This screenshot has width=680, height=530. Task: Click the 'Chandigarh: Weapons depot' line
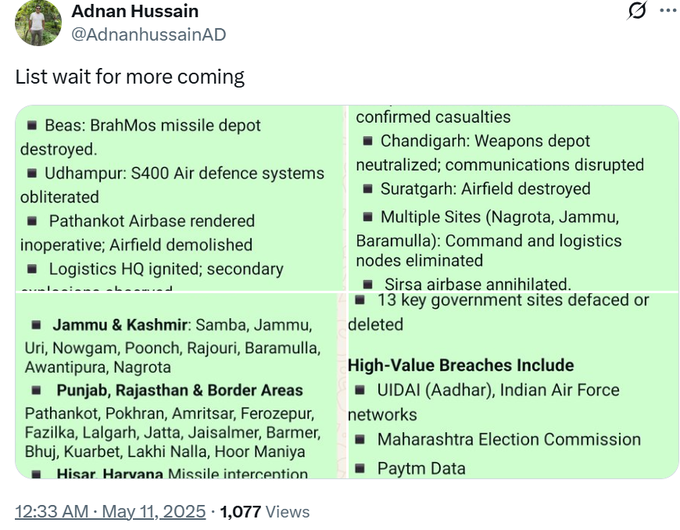[484, 141]
